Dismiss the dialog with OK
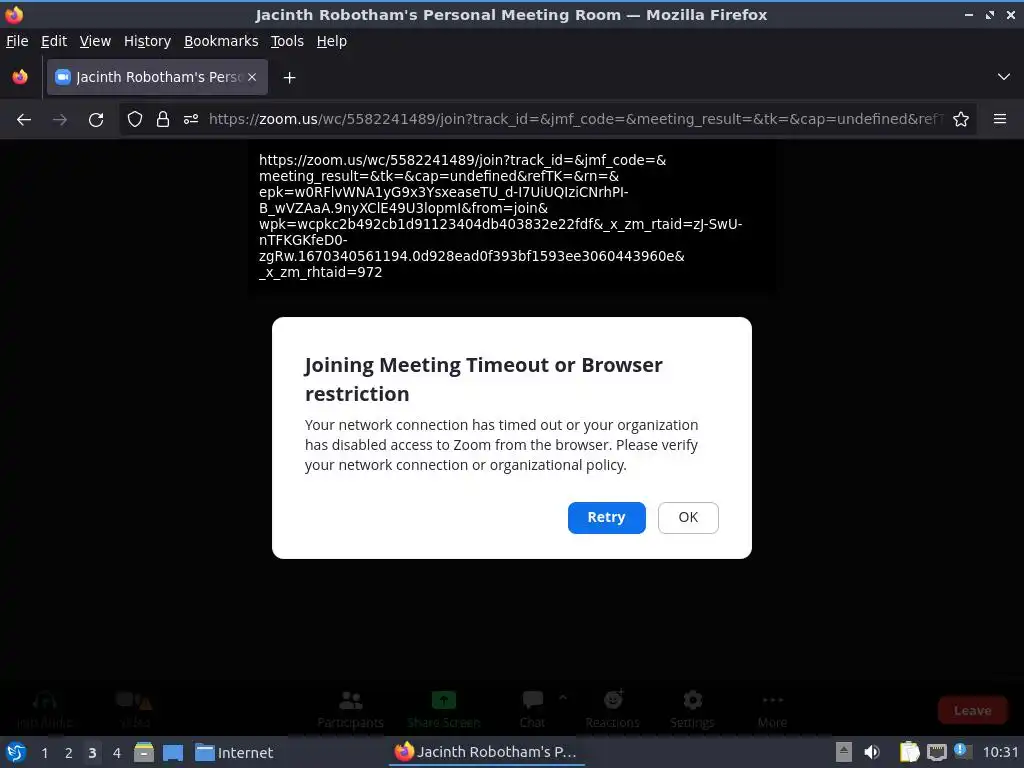The image size is (1024, 768). [x=688, y=517]
